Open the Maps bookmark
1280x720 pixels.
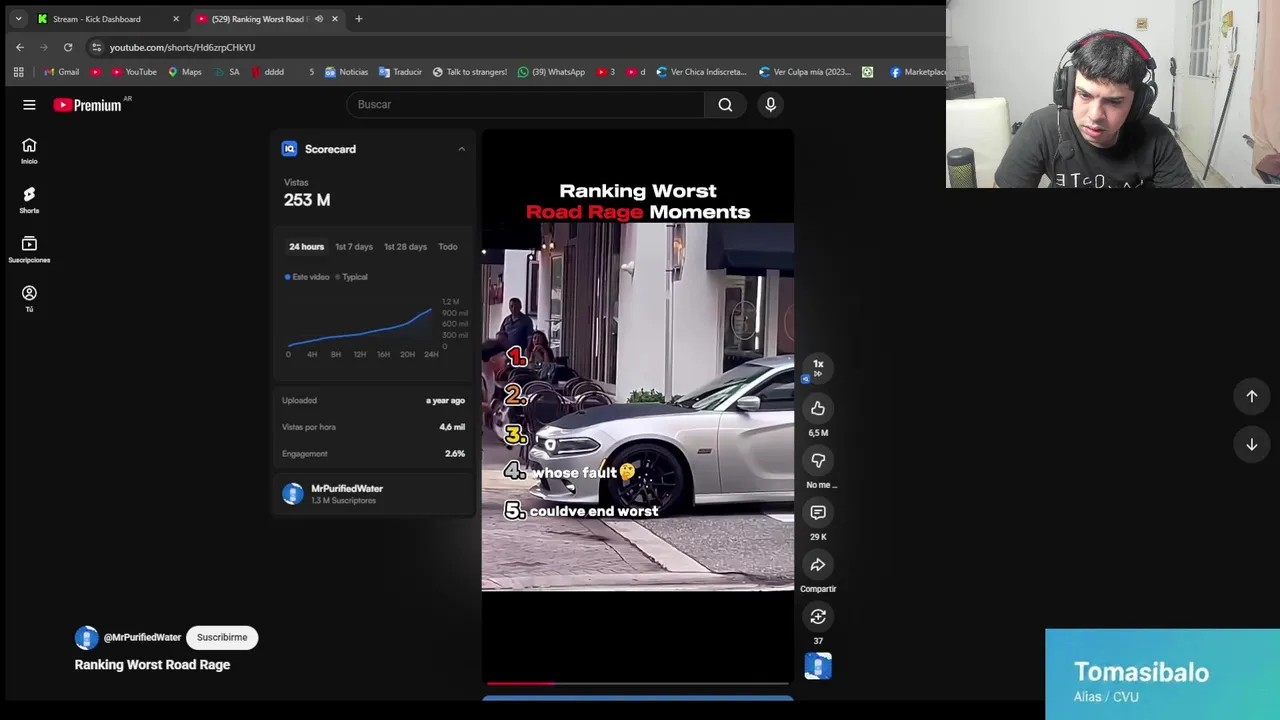[x=184, y=72]
